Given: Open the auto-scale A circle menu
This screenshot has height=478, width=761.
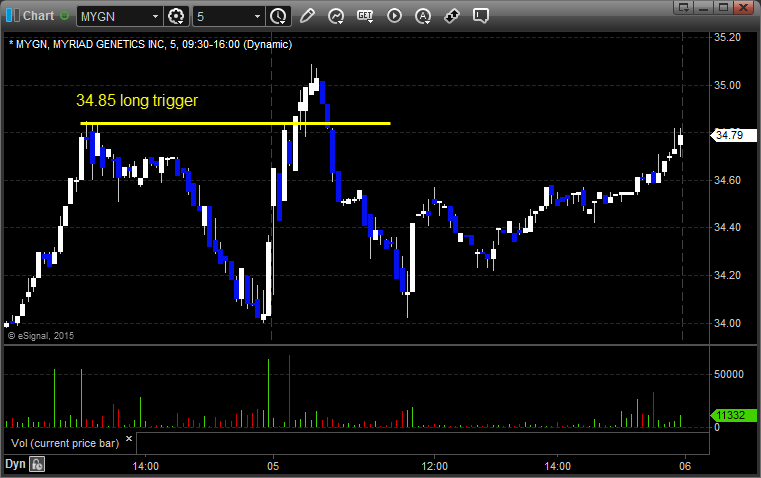Looking at the screenshot, I should click(423, 16).
